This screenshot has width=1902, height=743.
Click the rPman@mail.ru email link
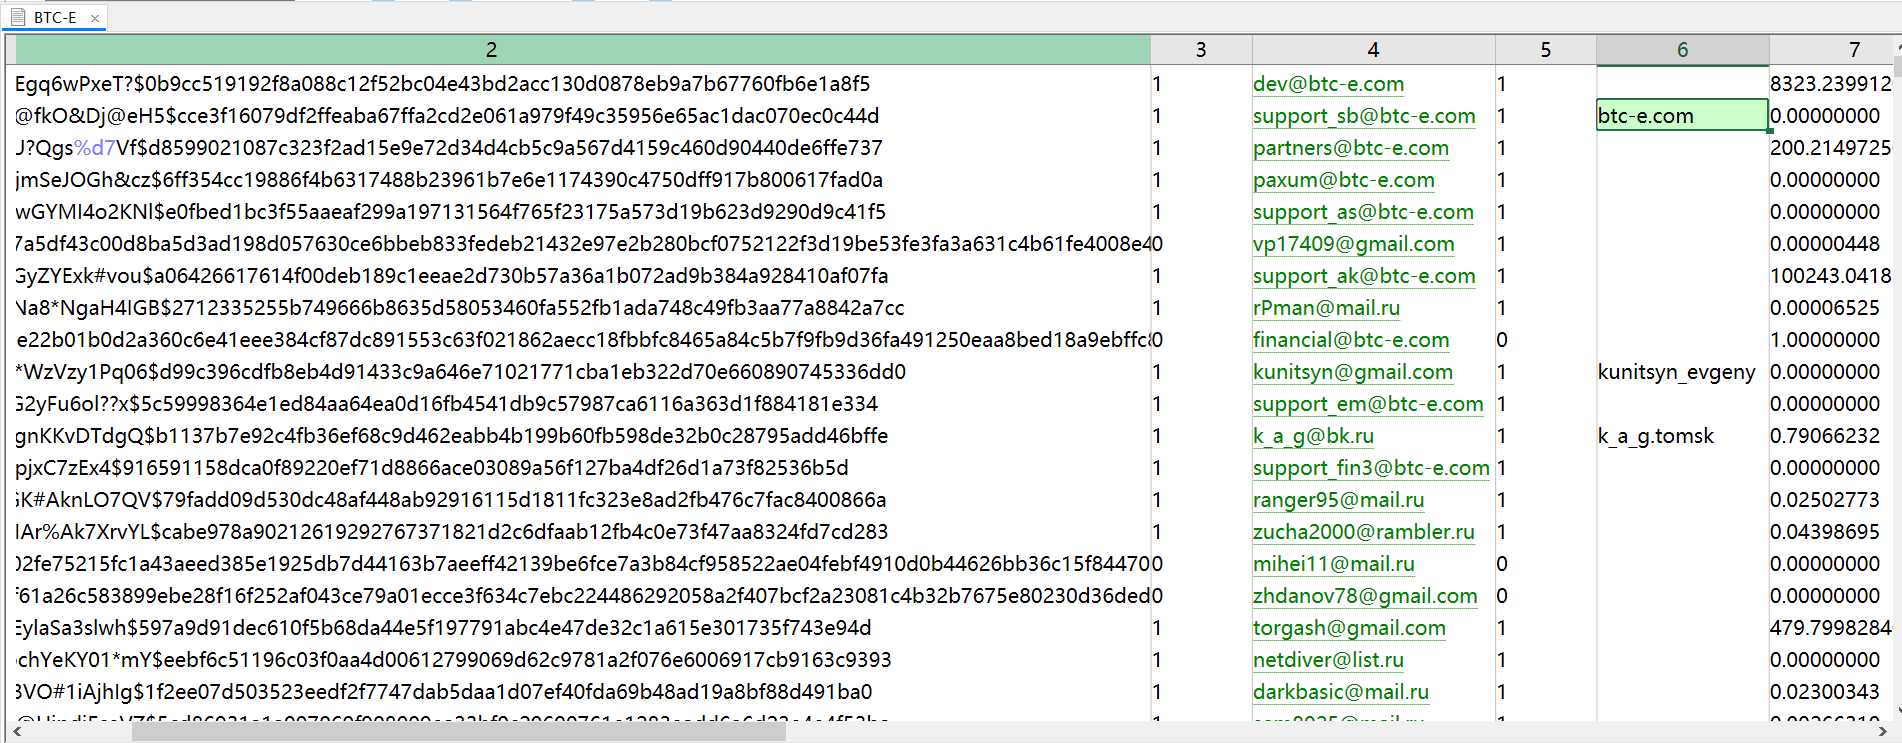(1327, 308)
